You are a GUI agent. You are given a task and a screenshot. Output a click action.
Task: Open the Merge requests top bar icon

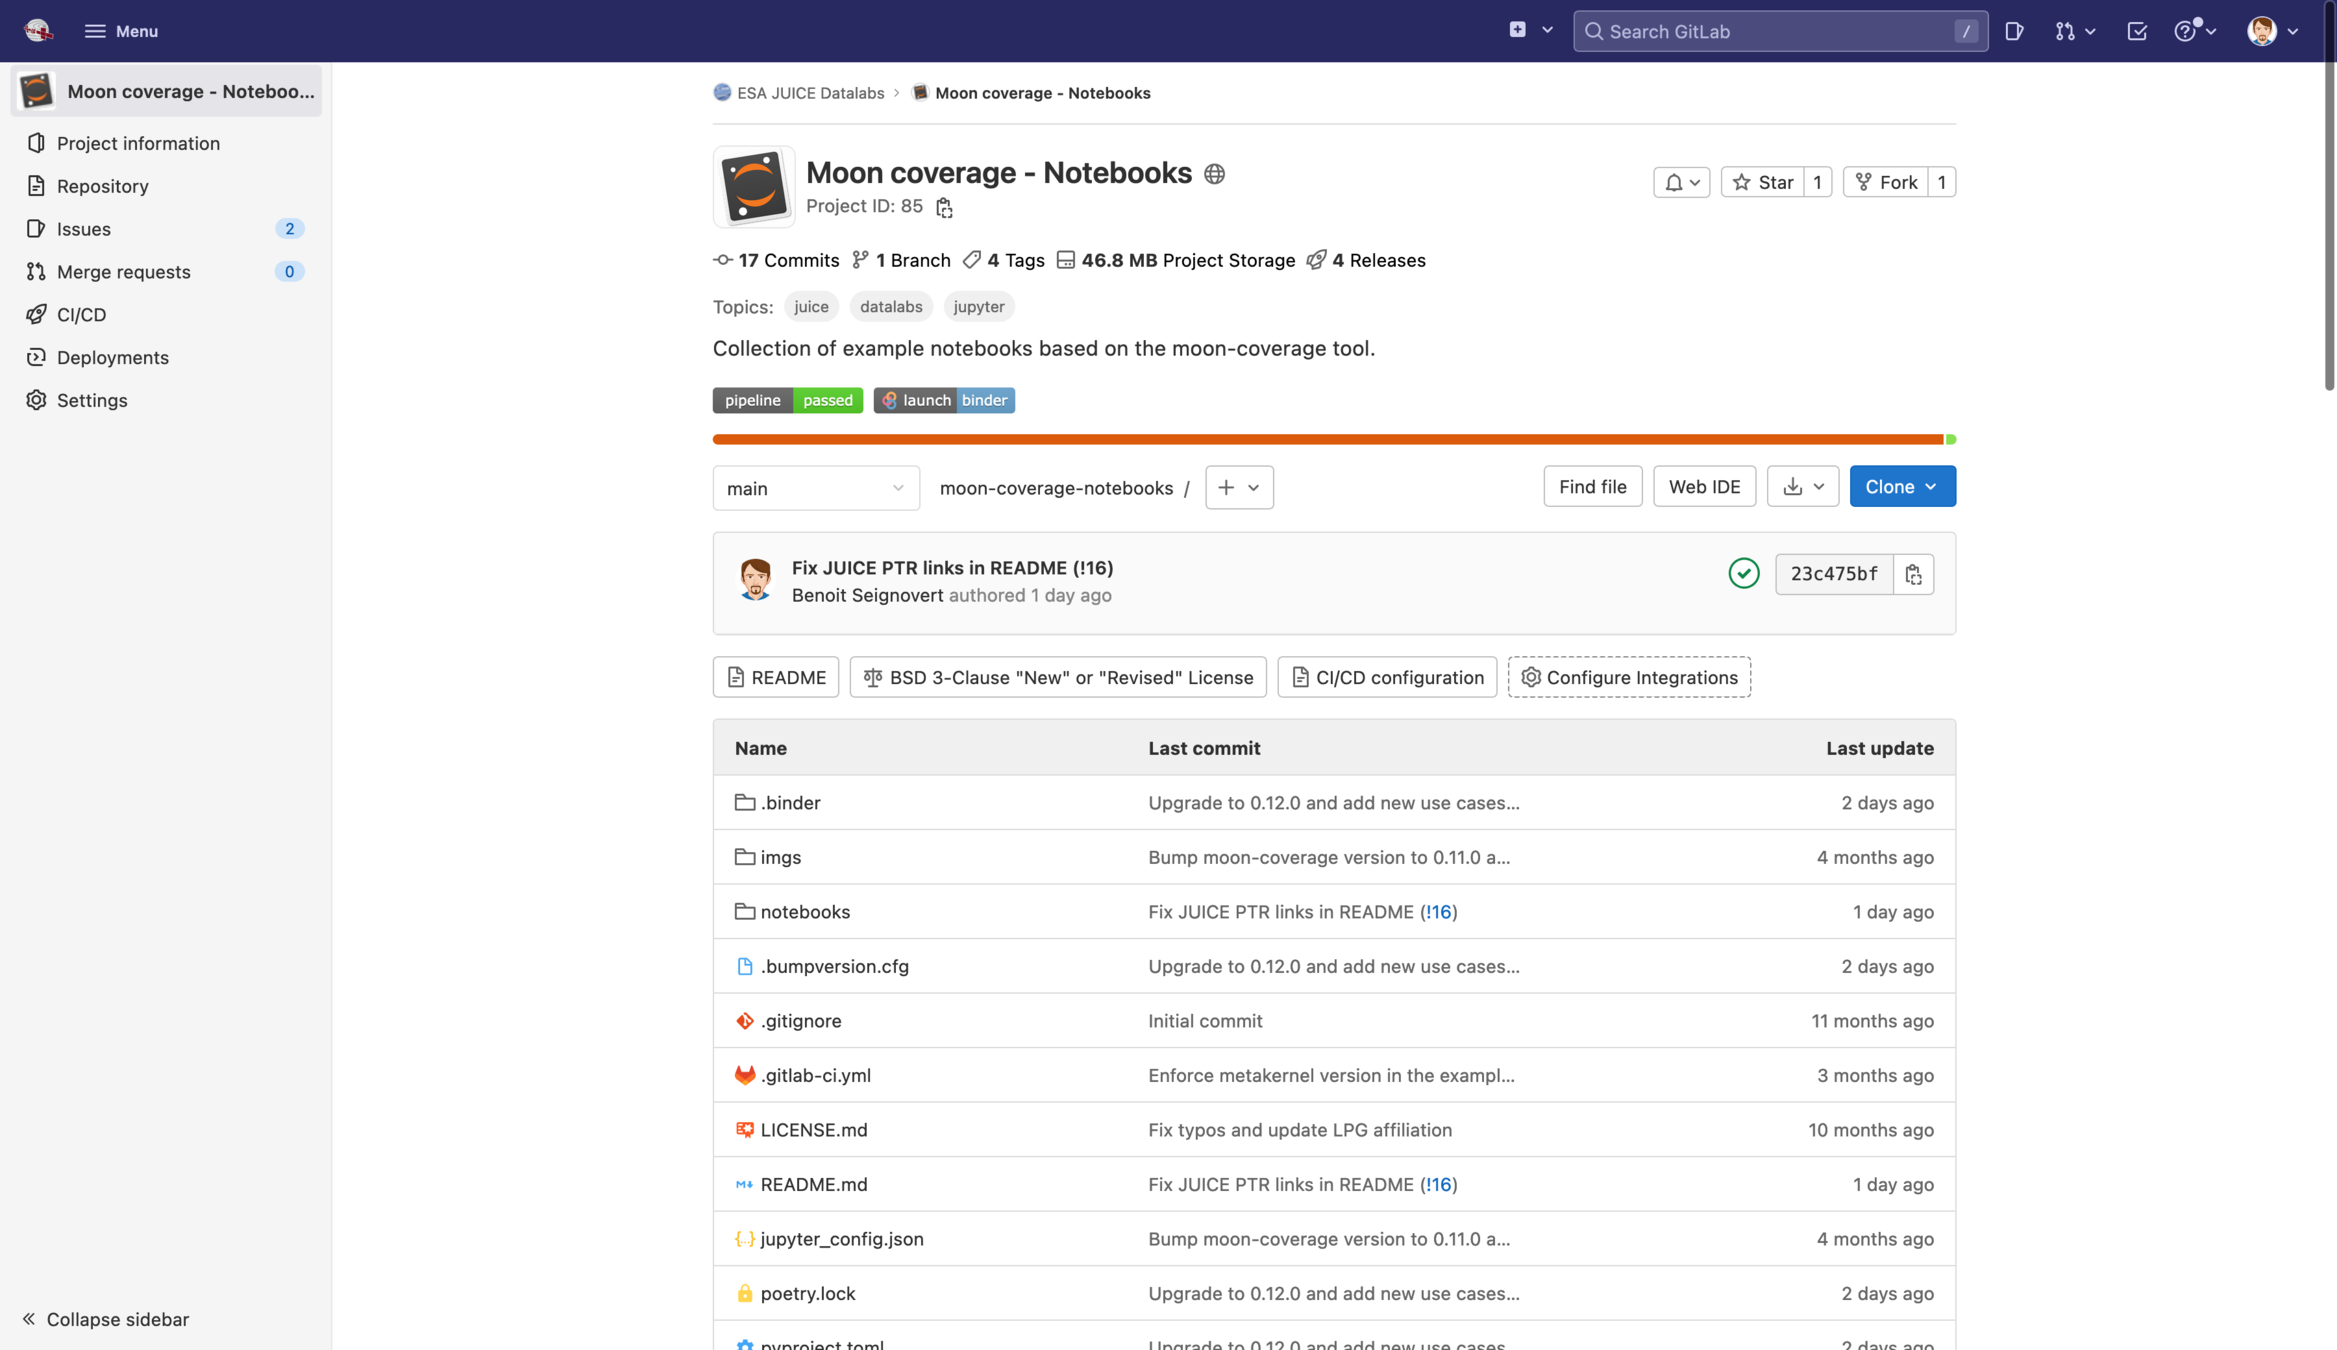point(2074,31)
